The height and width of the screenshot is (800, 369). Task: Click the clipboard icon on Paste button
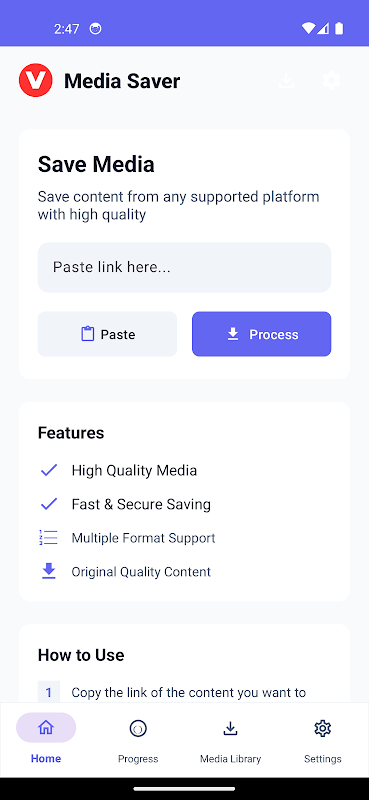(88, 334)
